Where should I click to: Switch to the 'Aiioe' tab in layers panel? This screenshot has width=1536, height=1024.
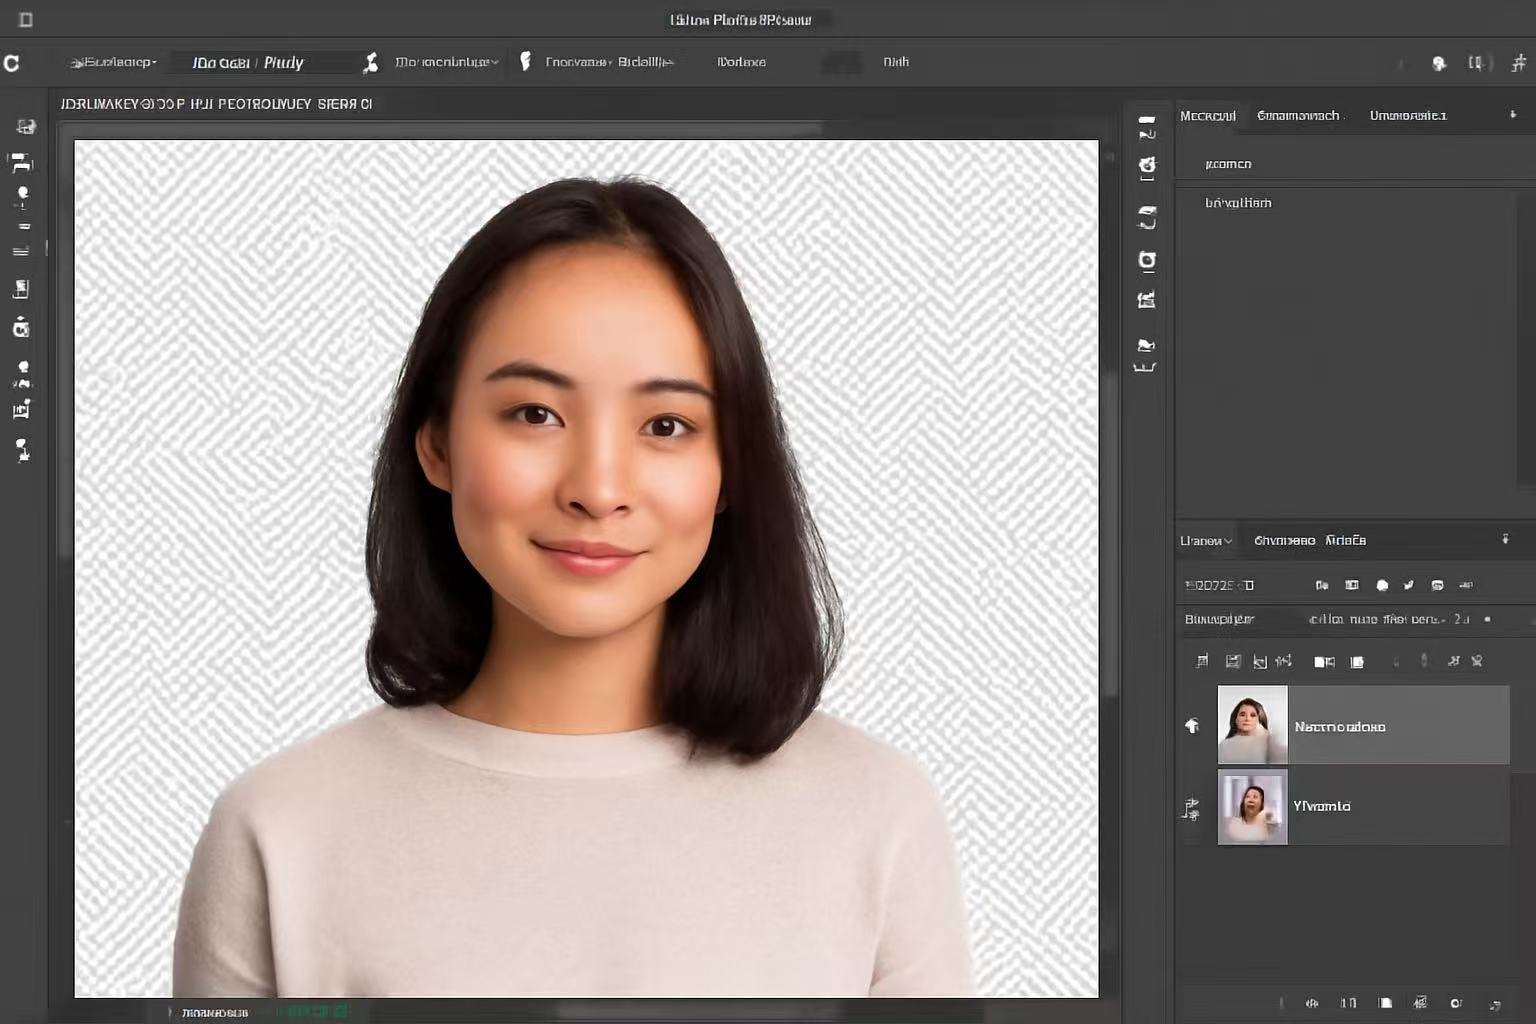tap(1345, 541)
